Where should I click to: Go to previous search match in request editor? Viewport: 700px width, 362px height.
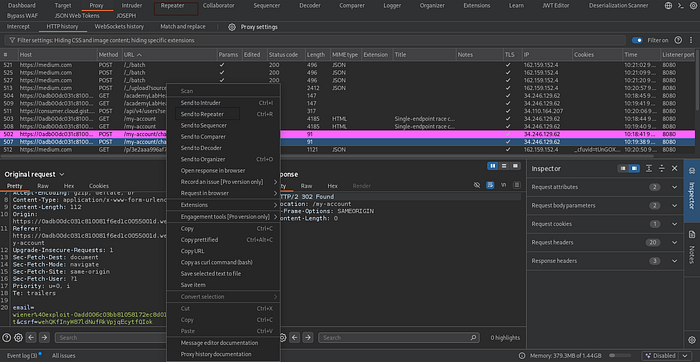[31, 338]
